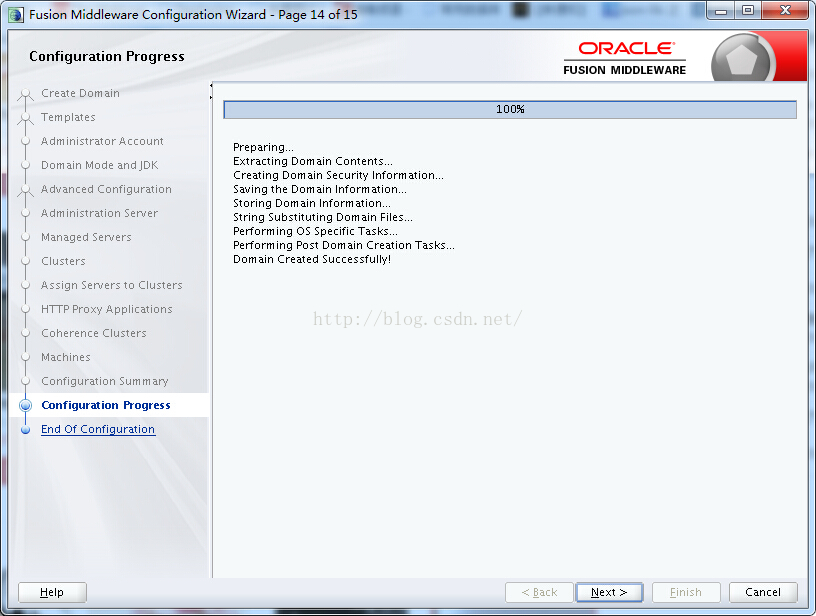The image size is (816, 616).
Task: Select the Configuration Summary step
Action: point(105,381)
